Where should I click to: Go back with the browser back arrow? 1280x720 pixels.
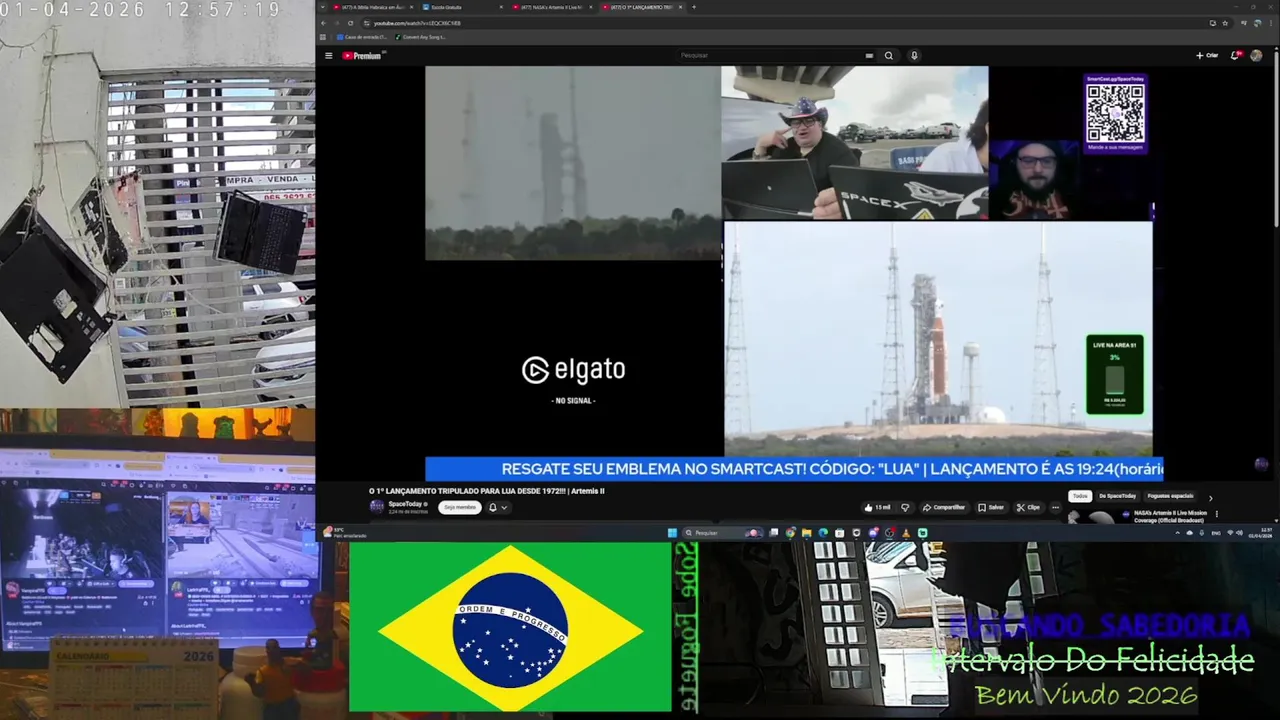click(323, 23)
